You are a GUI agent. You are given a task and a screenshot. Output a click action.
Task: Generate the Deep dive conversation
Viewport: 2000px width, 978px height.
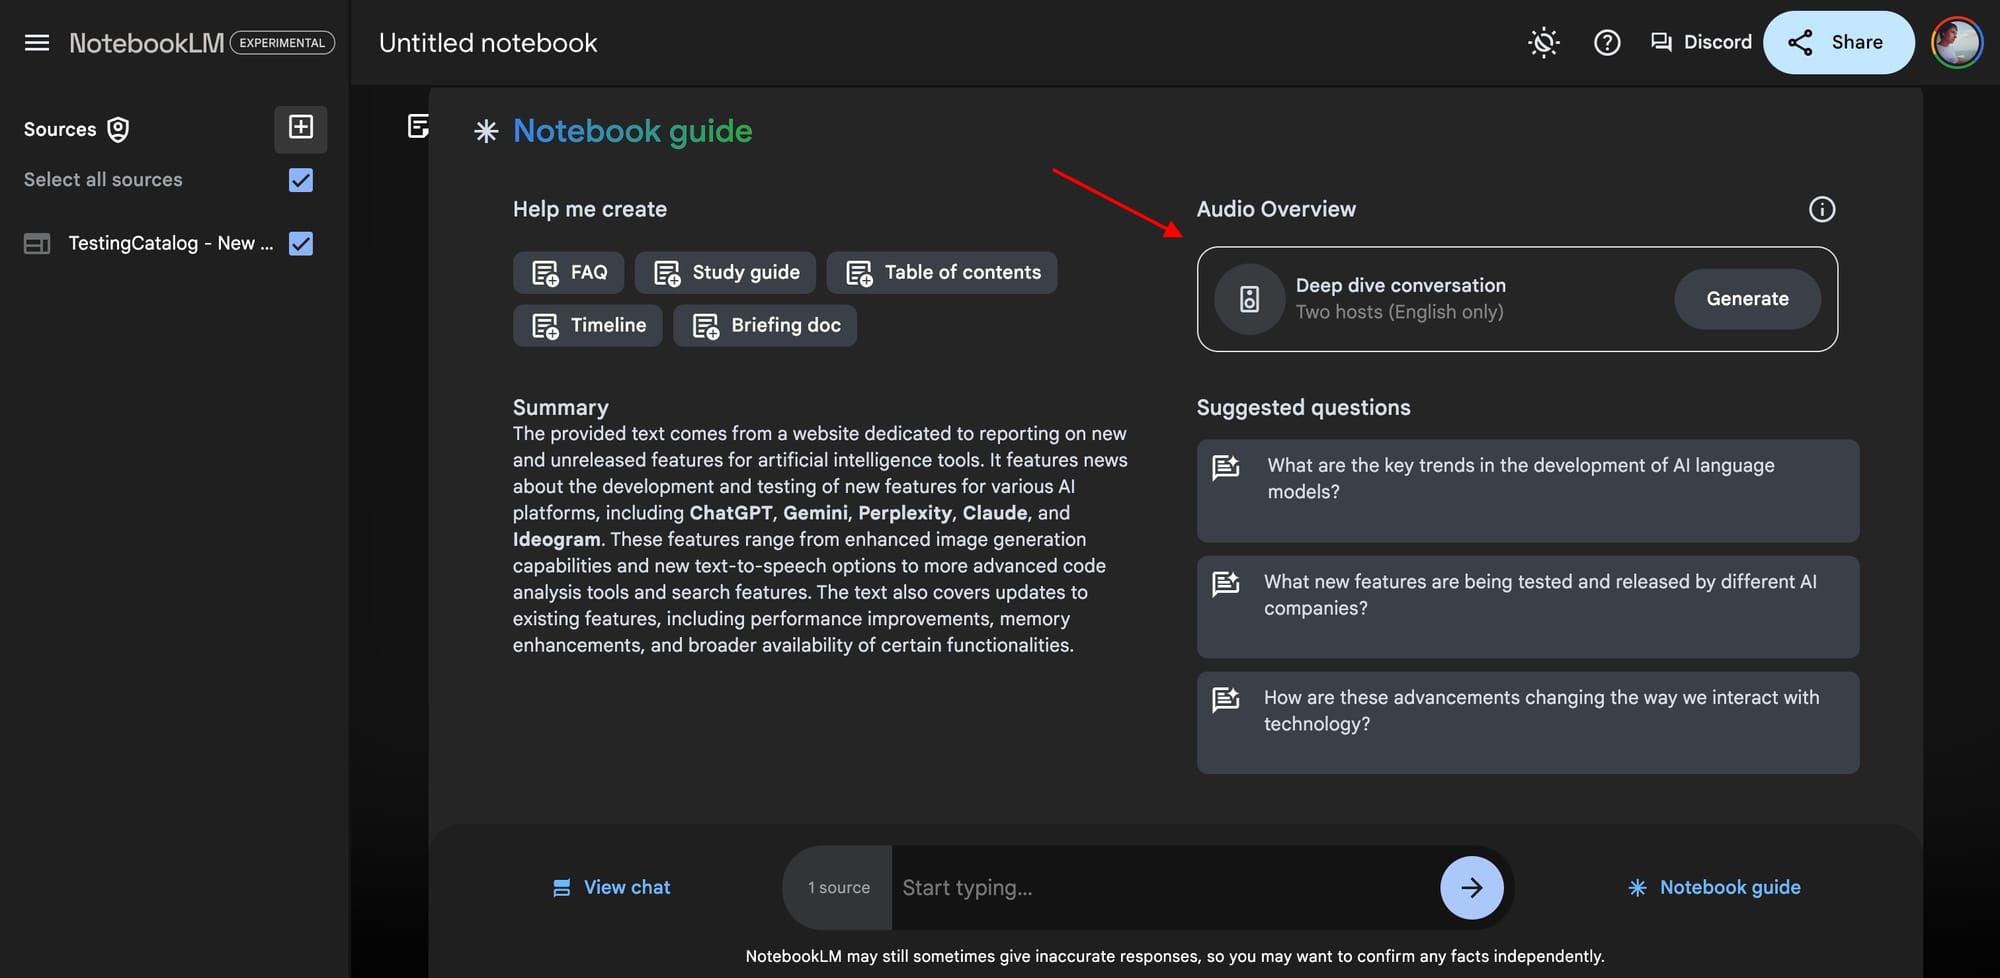click(x=1747, y=299)
